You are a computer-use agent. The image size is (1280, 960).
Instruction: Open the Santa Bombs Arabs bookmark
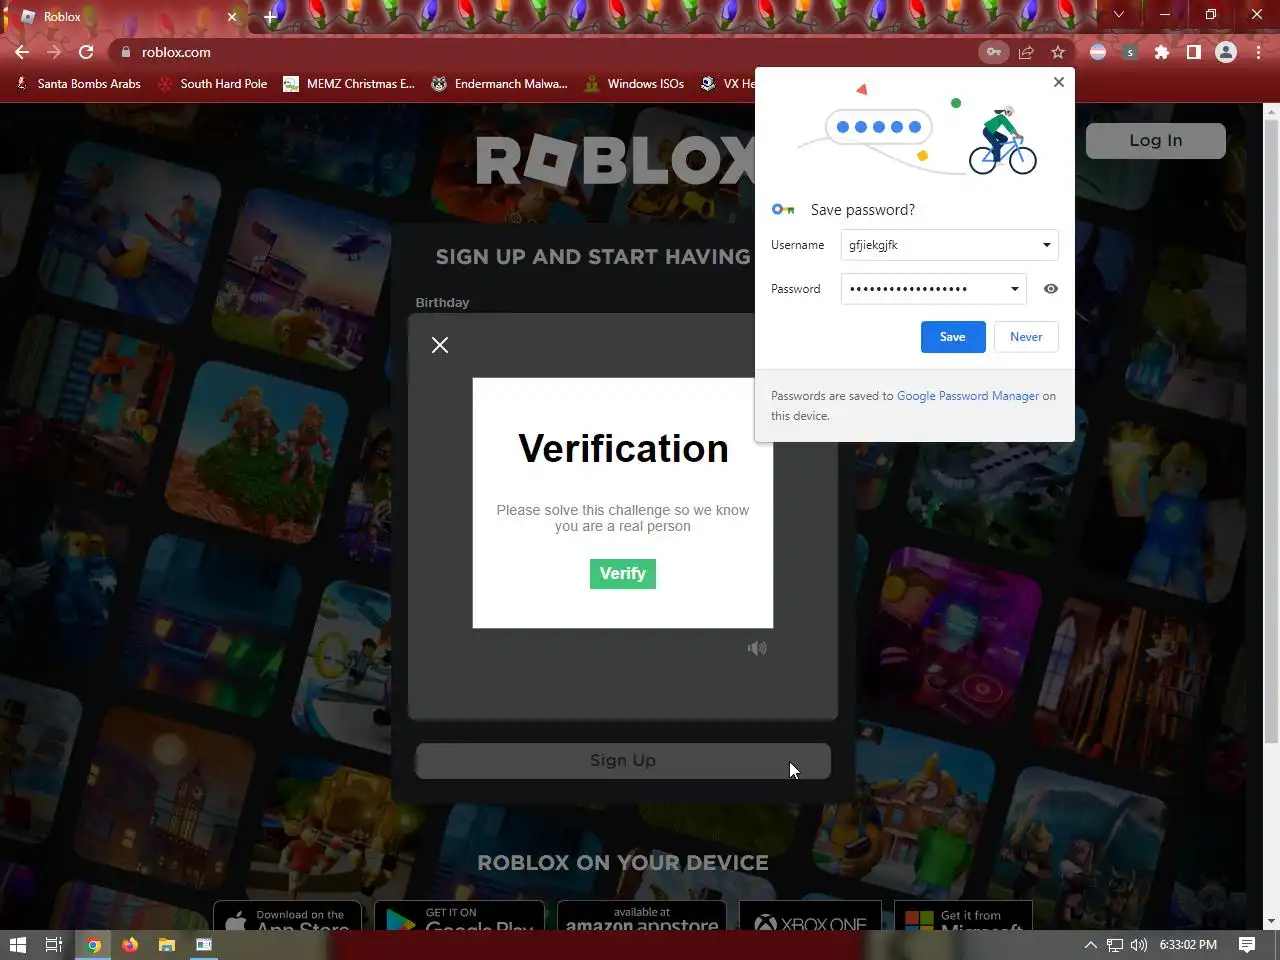click(78, 84)
